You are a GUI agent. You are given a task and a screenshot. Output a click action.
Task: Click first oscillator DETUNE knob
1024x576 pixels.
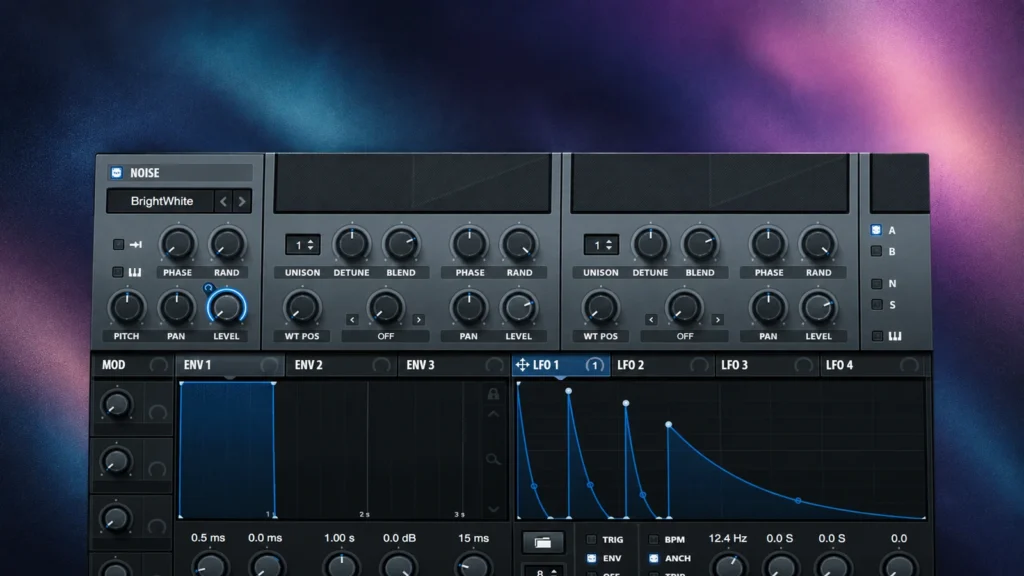click(x=351, y=244)
